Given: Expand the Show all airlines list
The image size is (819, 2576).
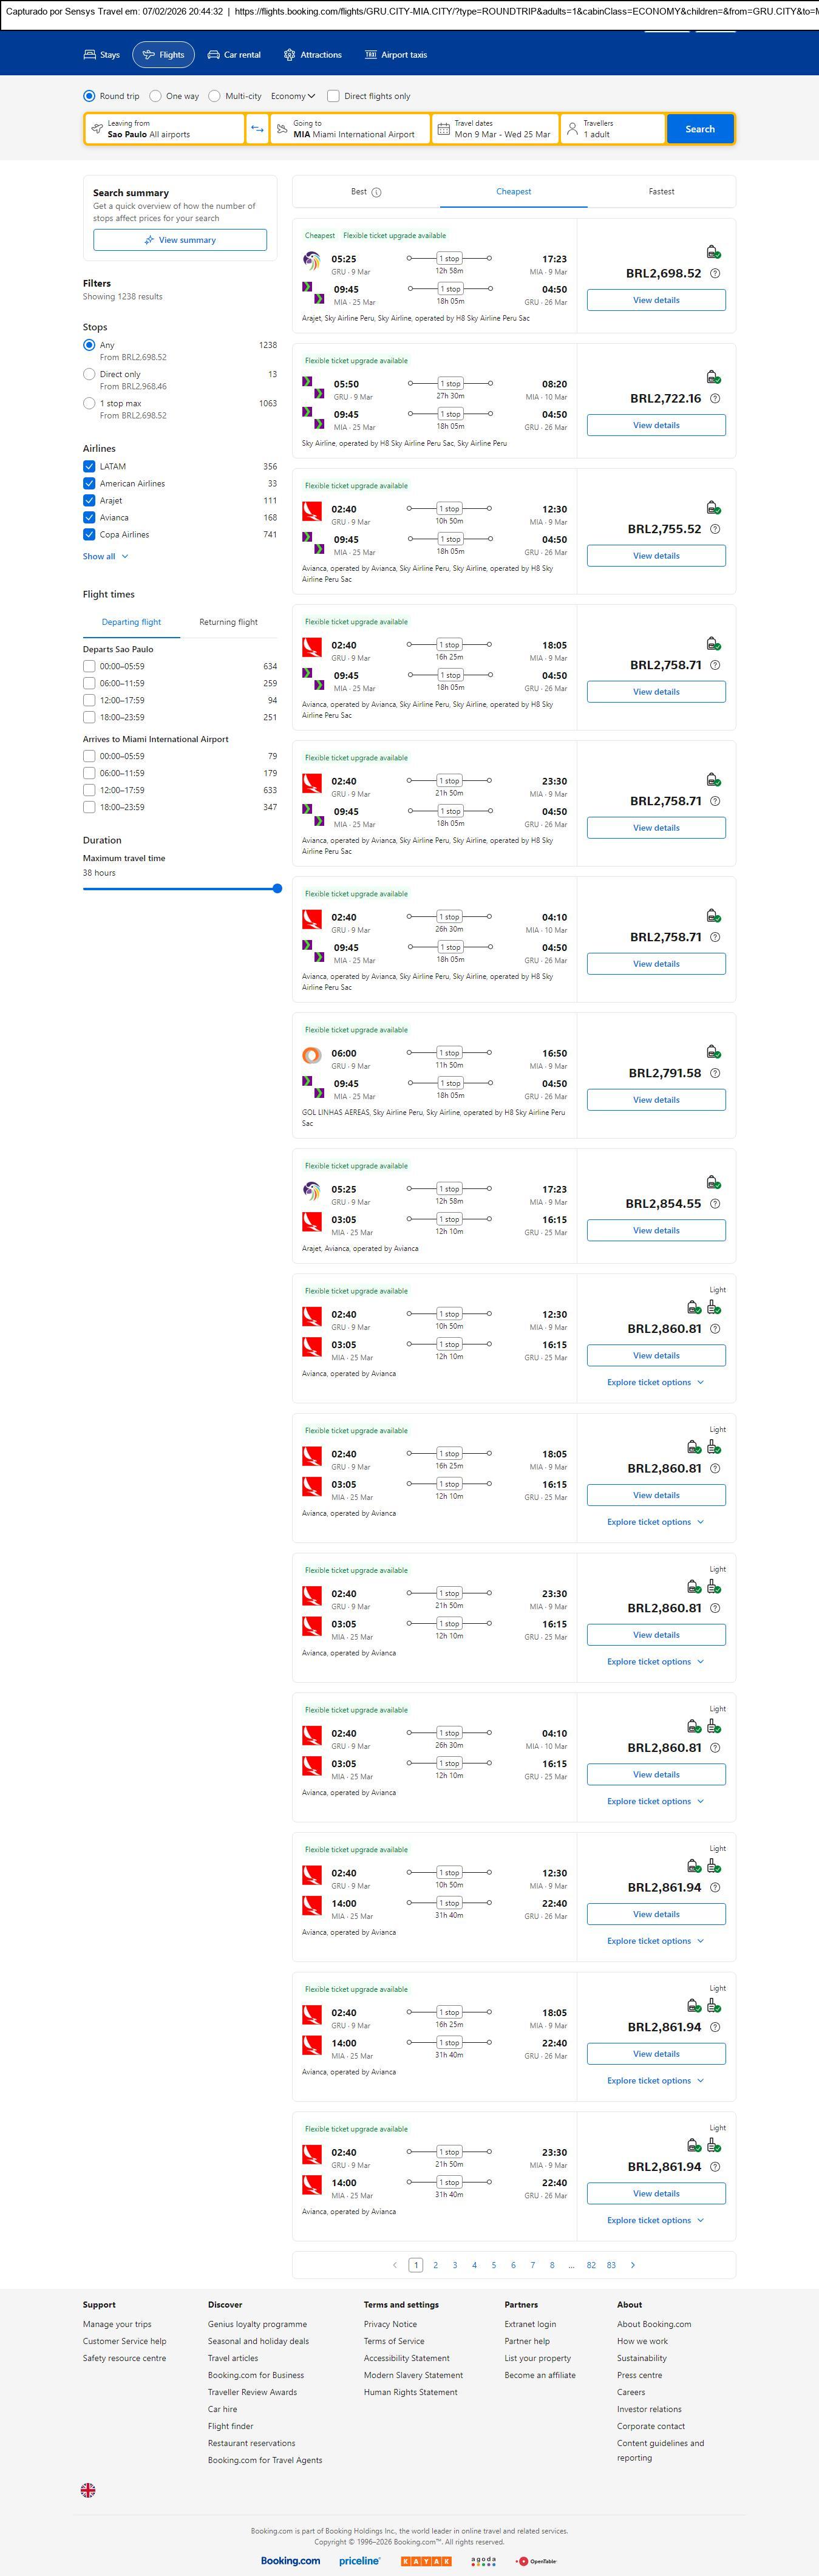Looking at the screenshot, I should pos(105,556).
